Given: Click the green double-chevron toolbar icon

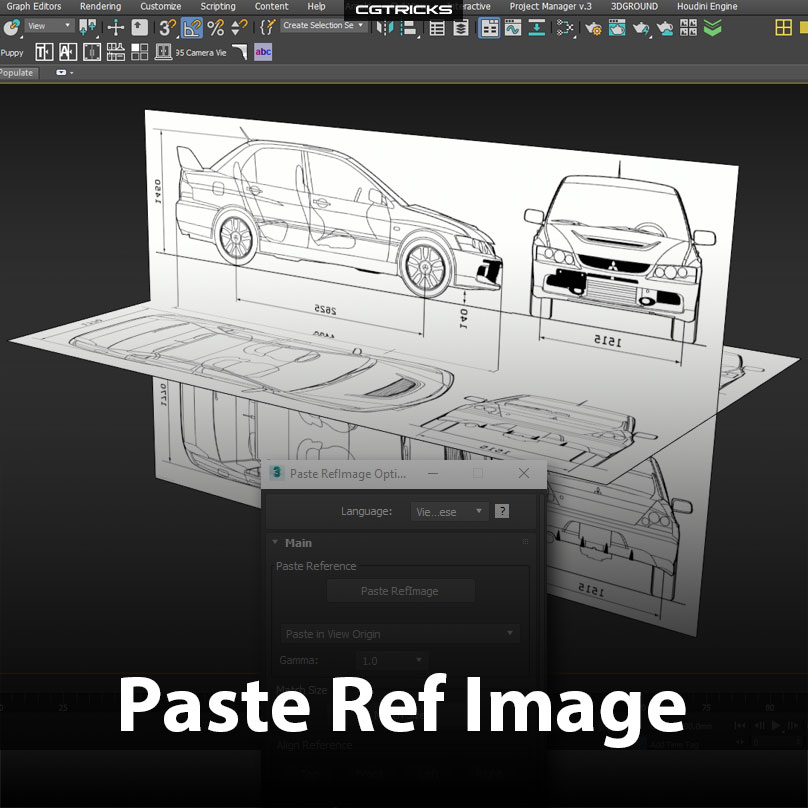Looking at the screenshot, I should (712, 28).
